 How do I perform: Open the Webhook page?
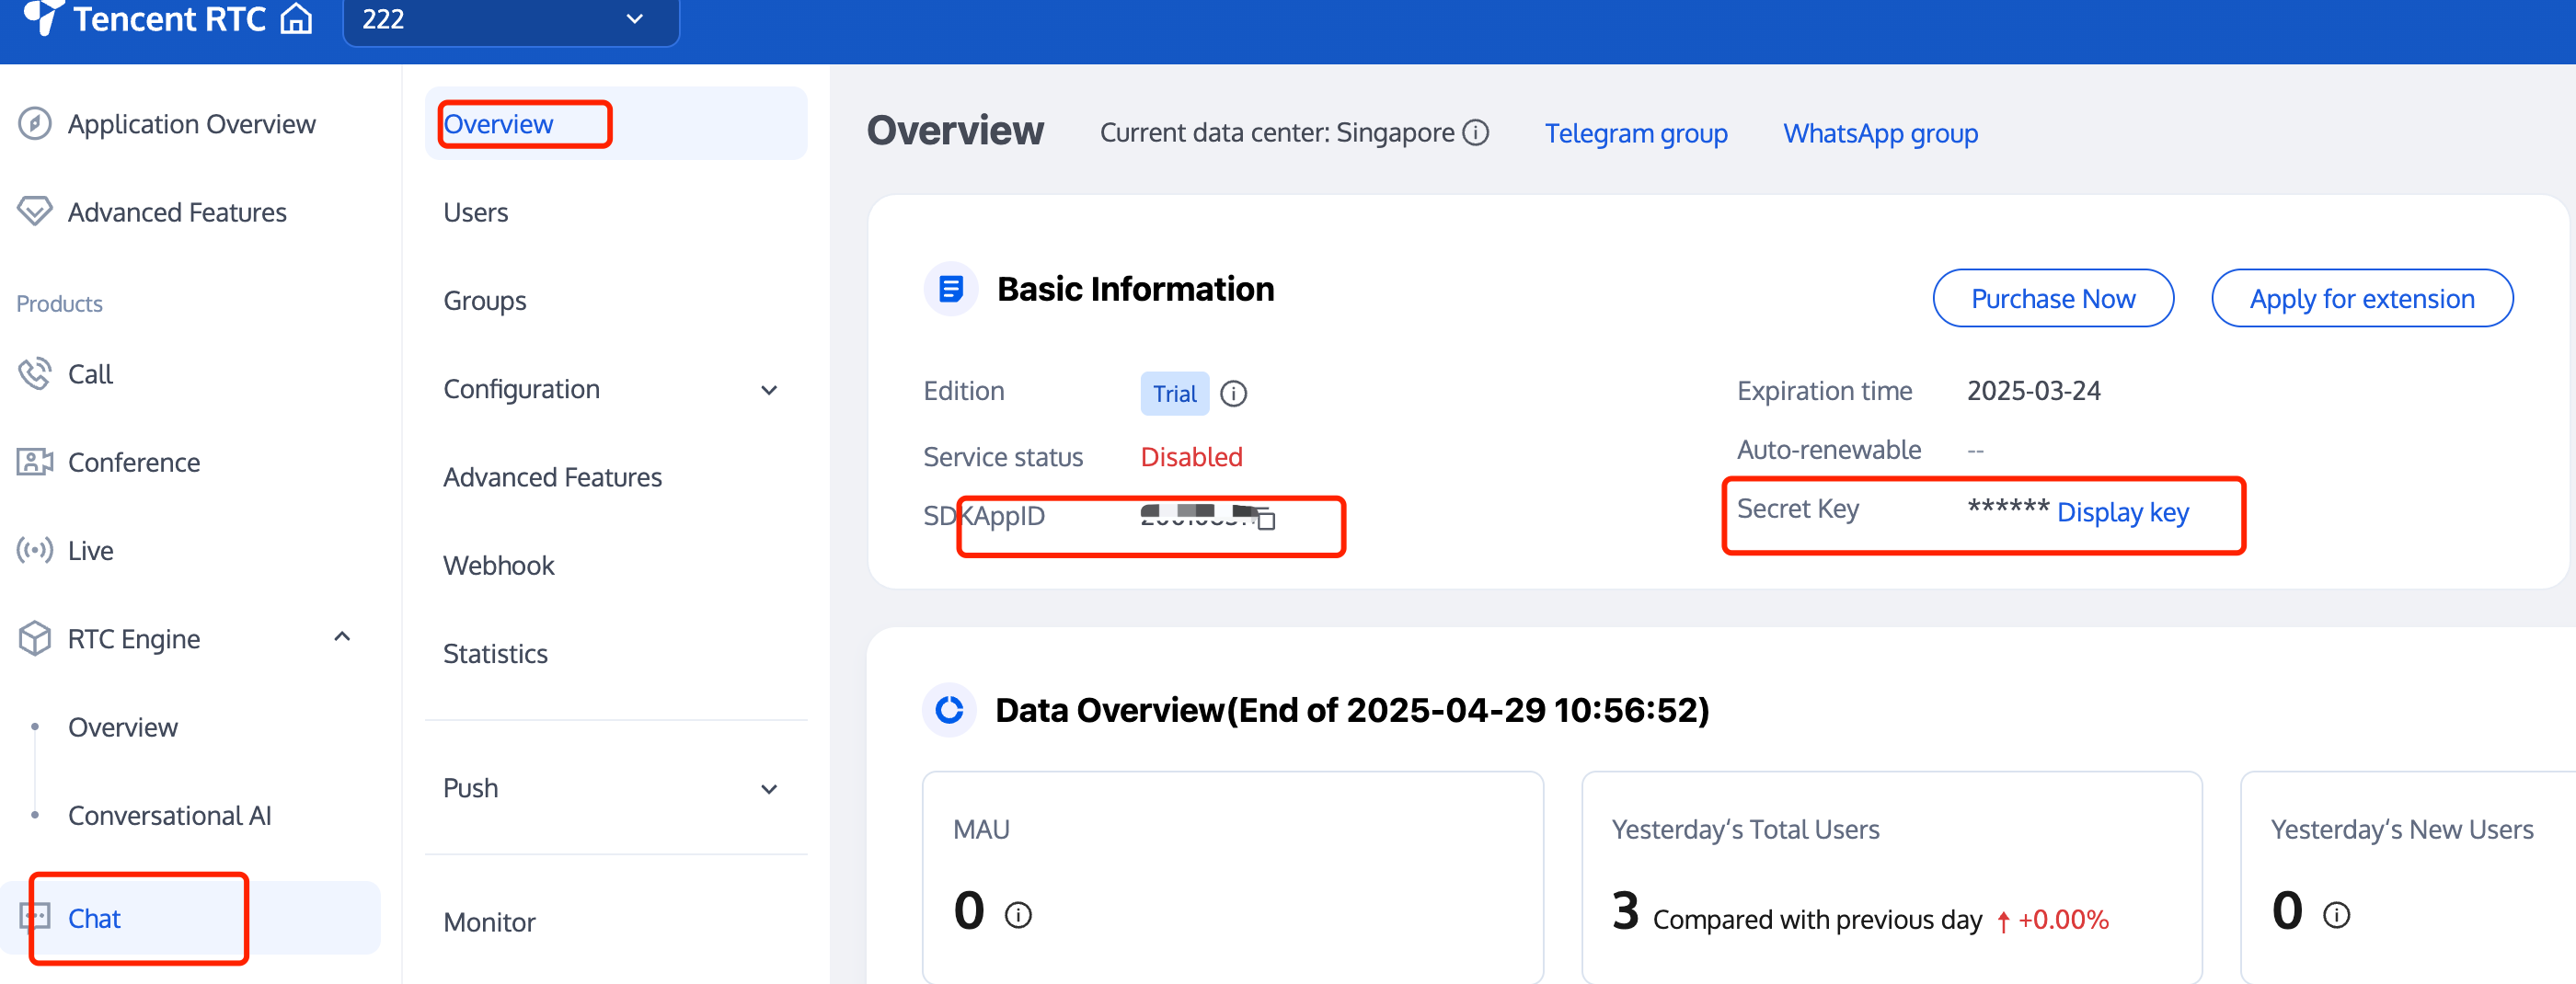(498, 565)
